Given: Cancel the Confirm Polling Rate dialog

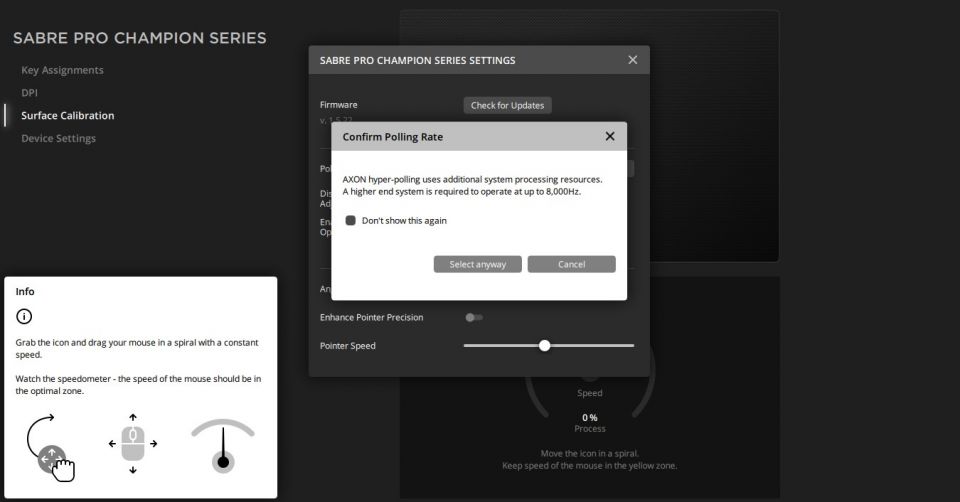Looking at the screenshot, I should [x=571, y=264].
